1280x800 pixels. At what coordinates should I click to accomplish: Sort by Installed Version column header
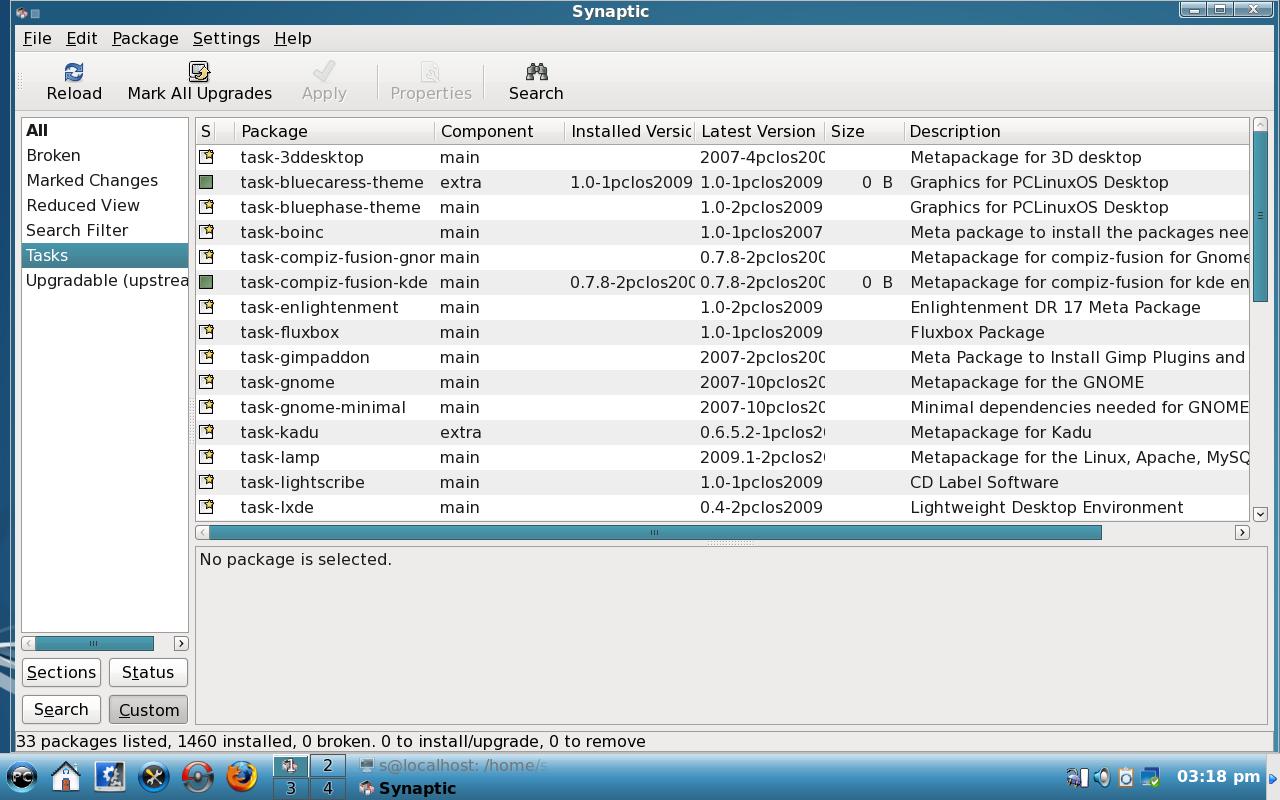pos(630,131)
